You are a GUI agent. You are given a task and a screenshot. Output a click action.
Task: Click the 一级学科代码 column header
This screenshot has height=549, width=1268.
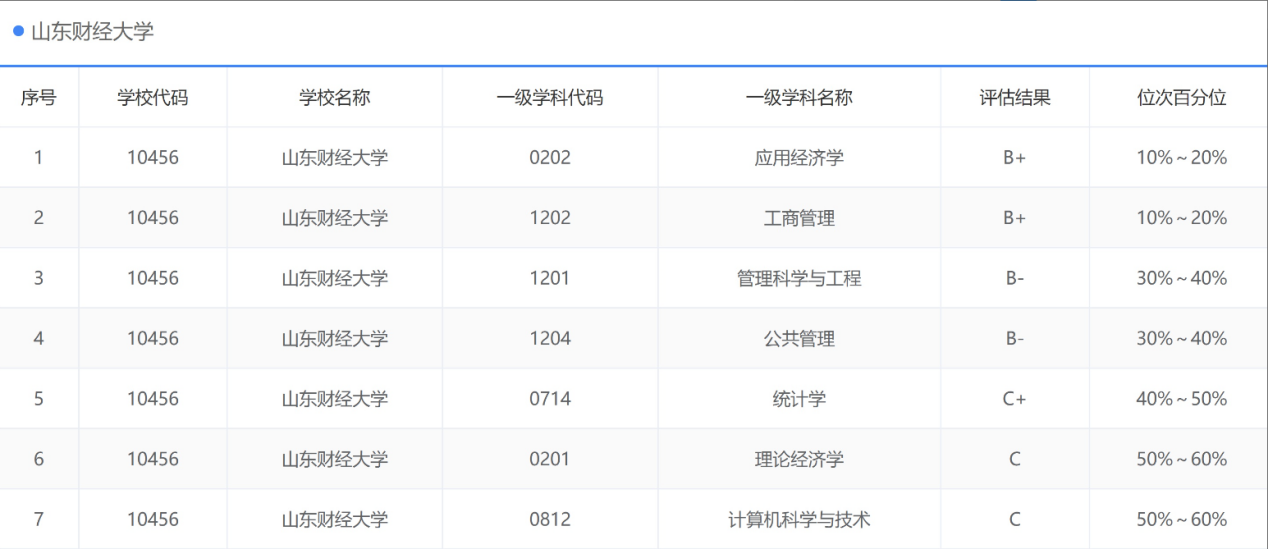[550, 97]
